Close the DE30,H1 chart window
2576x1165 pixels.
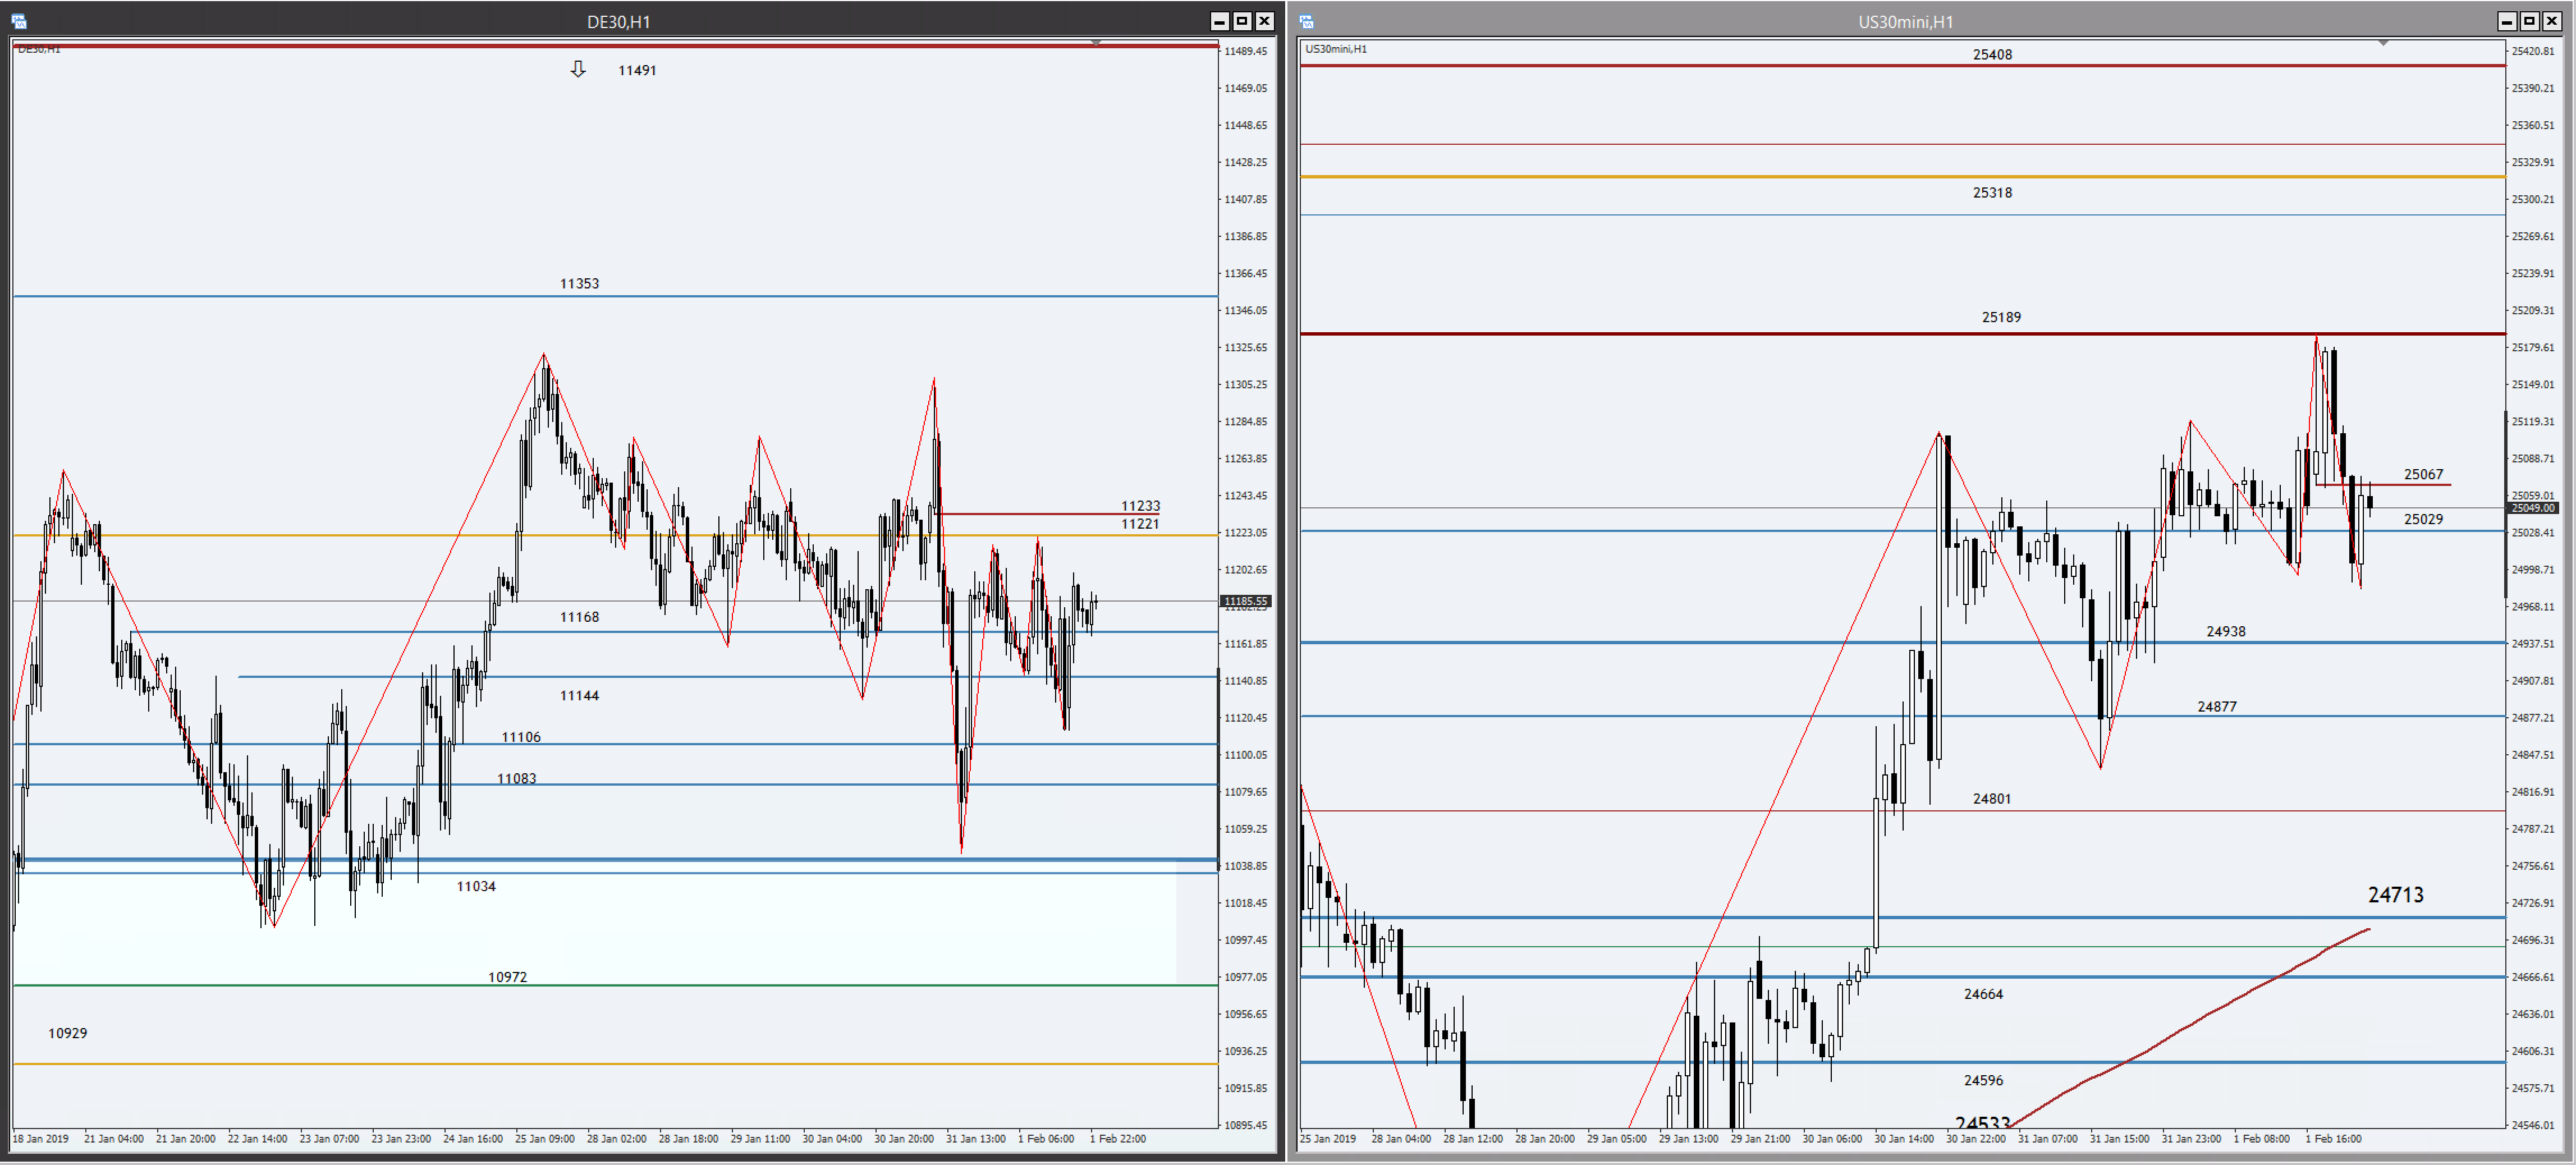click(x=1265, y=21)
